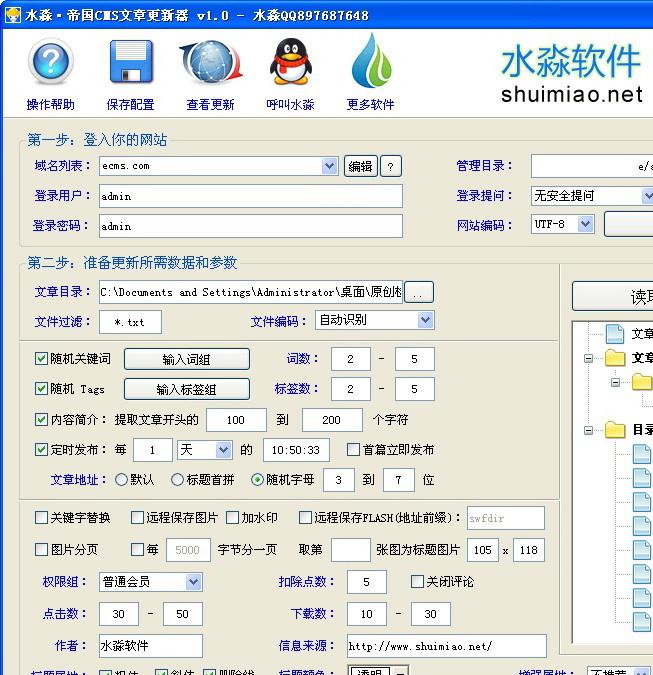Toggle 随机 Tags checkbox
This screenshot has width=653, height=675.
[x=41, y=389]
